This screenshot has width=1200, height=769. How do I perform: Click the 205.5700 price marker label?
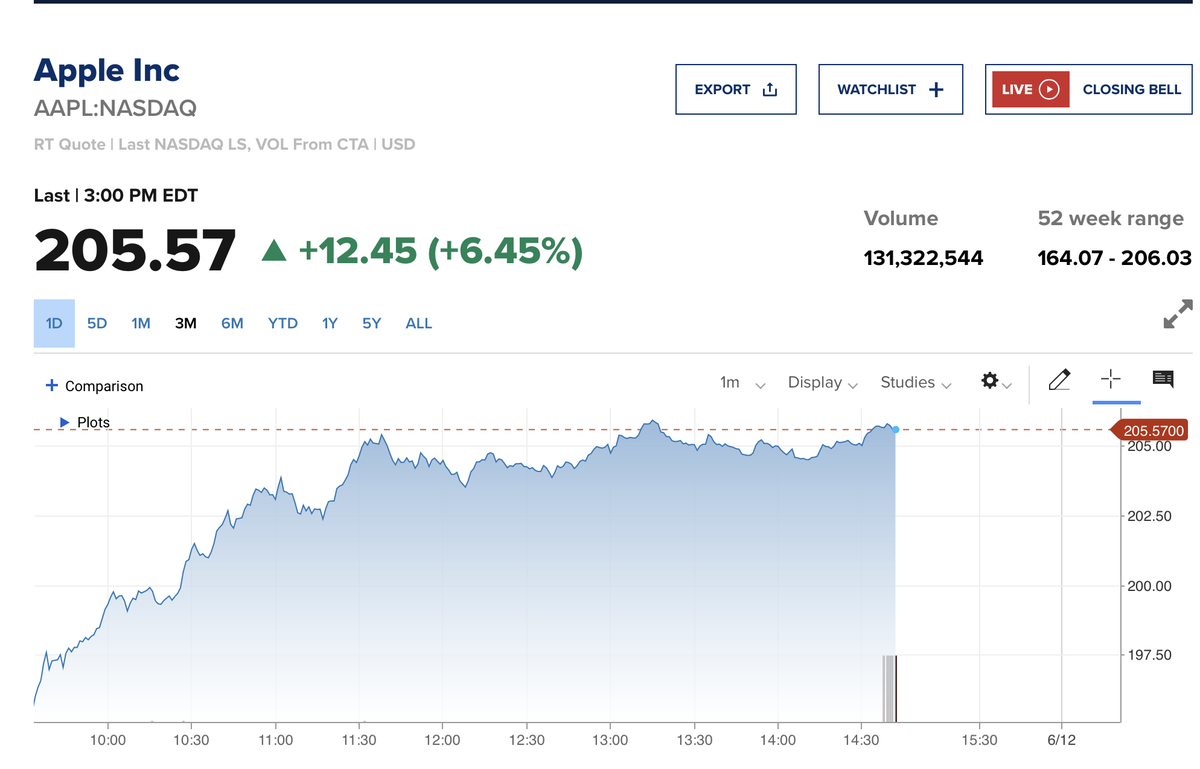tap(1149, 431)
